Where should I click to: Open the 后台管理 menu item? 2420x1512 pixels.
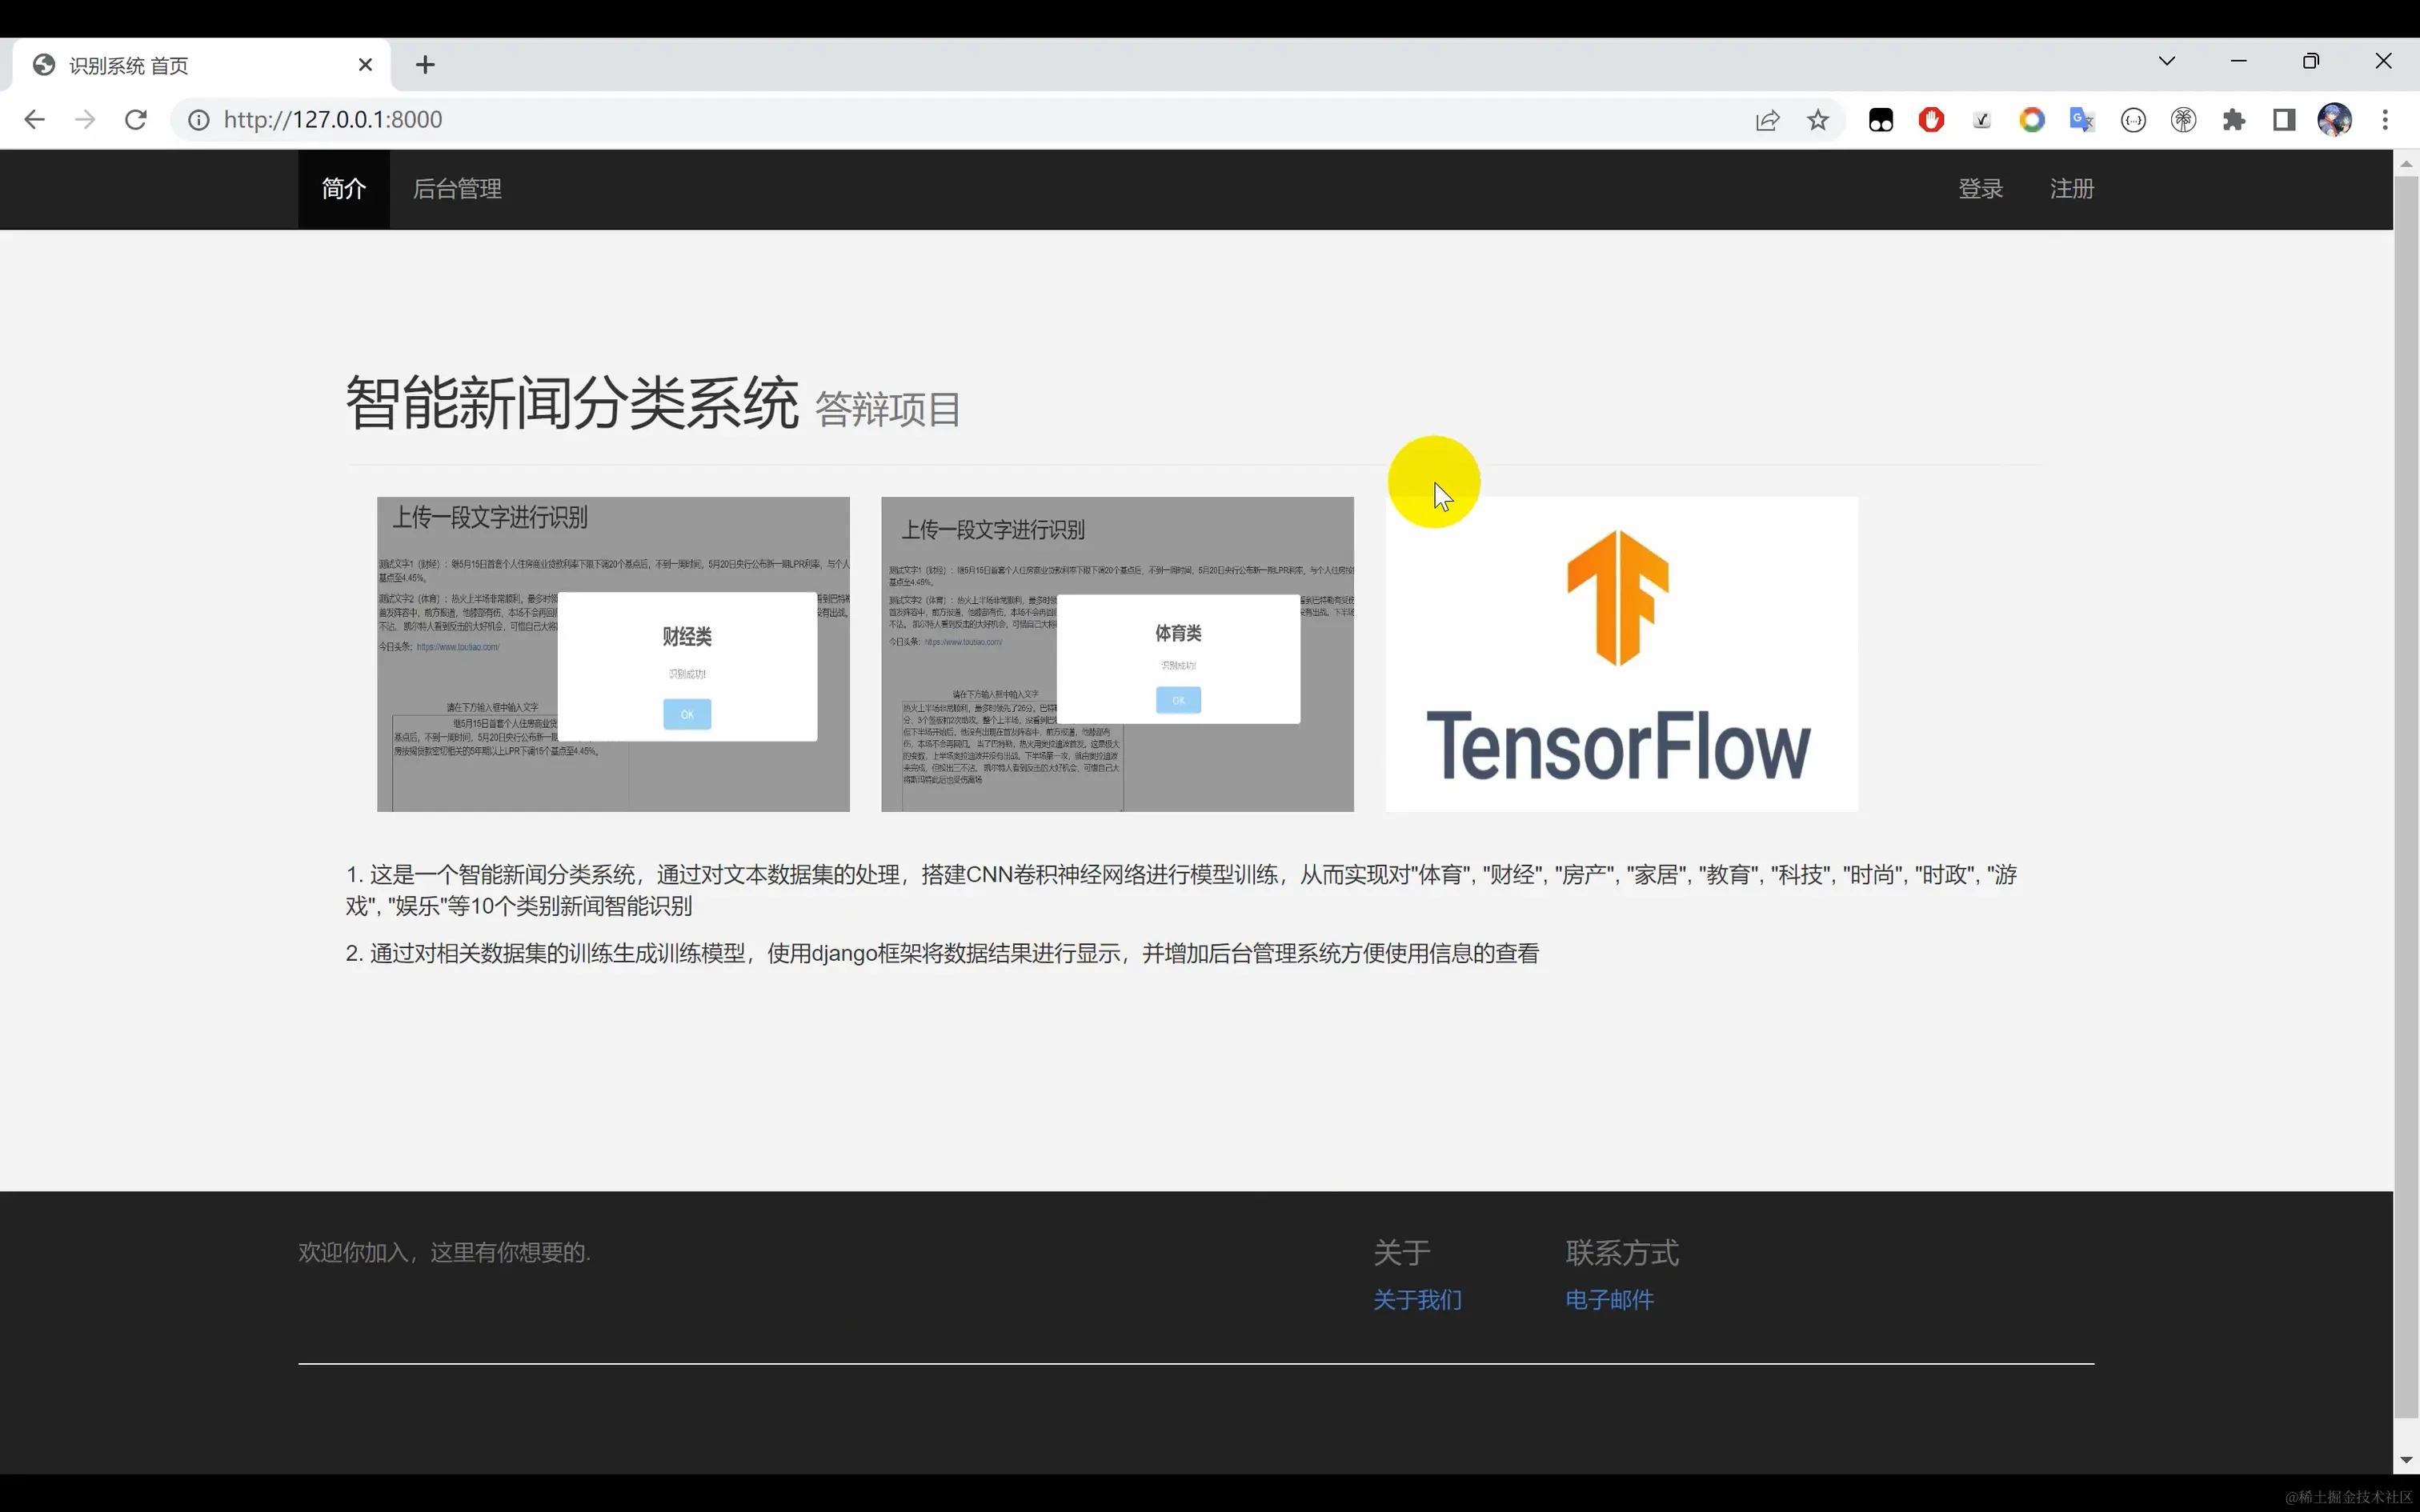click(457, 189)
